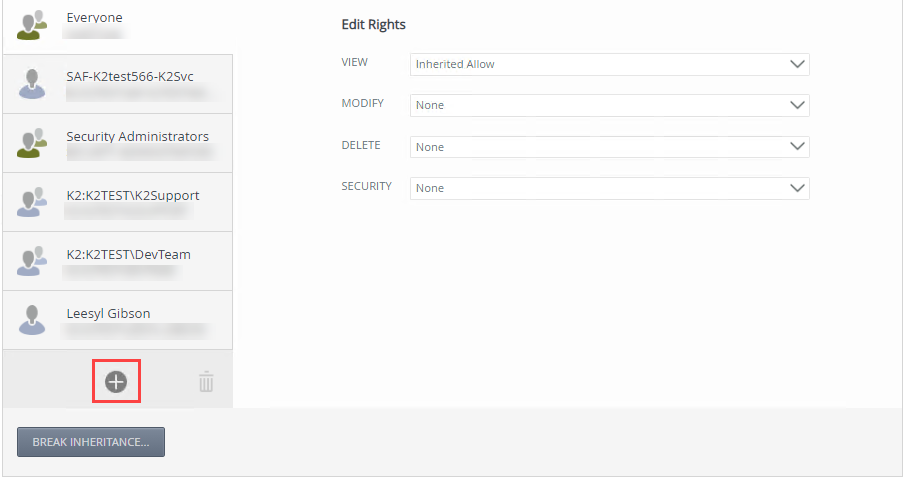Click the DevTeam group icon
The image size is (907, 488).
(x=32, y=261)
